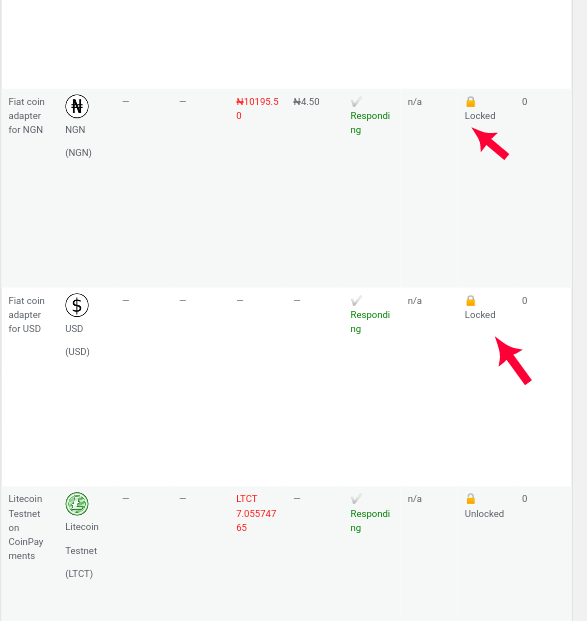Click the checkmark icon for NGN adapter

click(x=356, y=102)
